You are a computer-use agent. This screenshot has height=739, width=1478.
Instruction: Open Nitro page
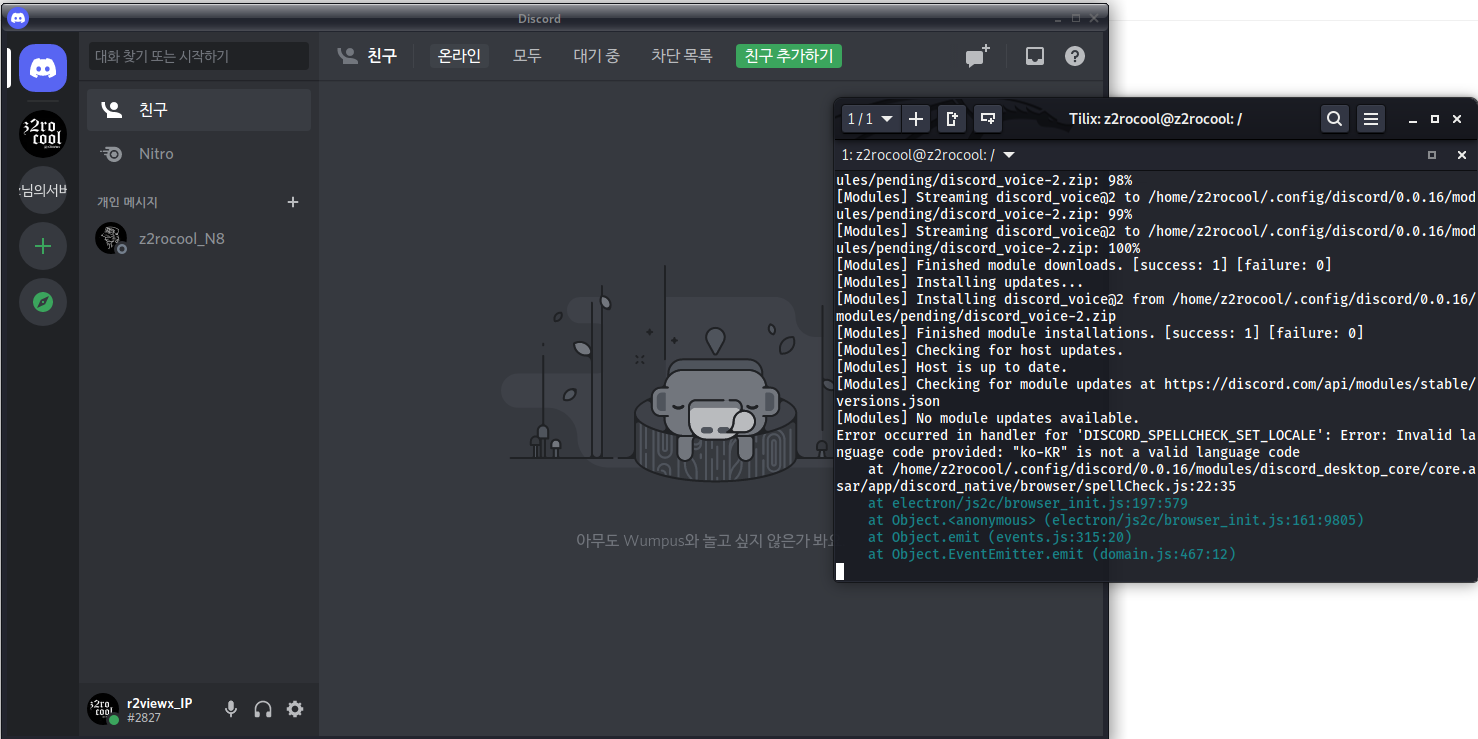tap(199, 154)
